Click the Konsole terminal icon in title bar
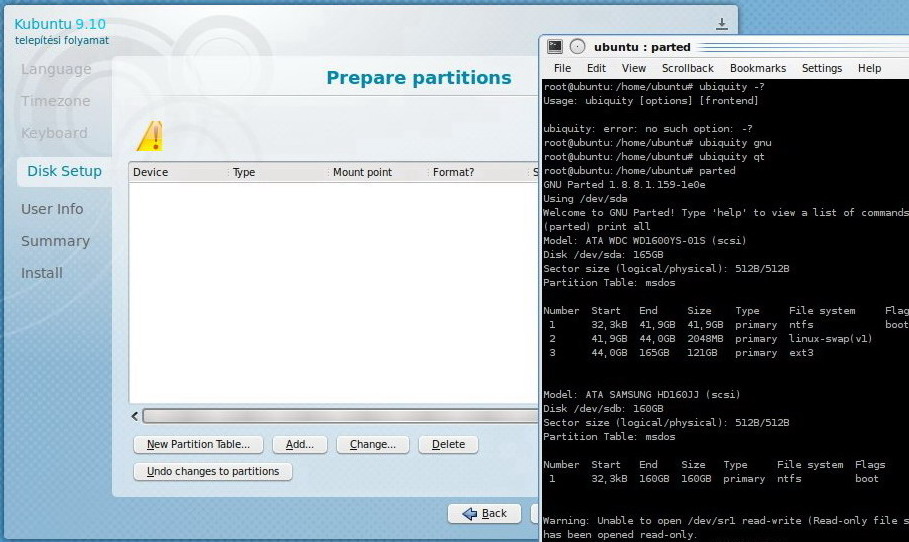The image size is (909, 542). pos(555,47)
